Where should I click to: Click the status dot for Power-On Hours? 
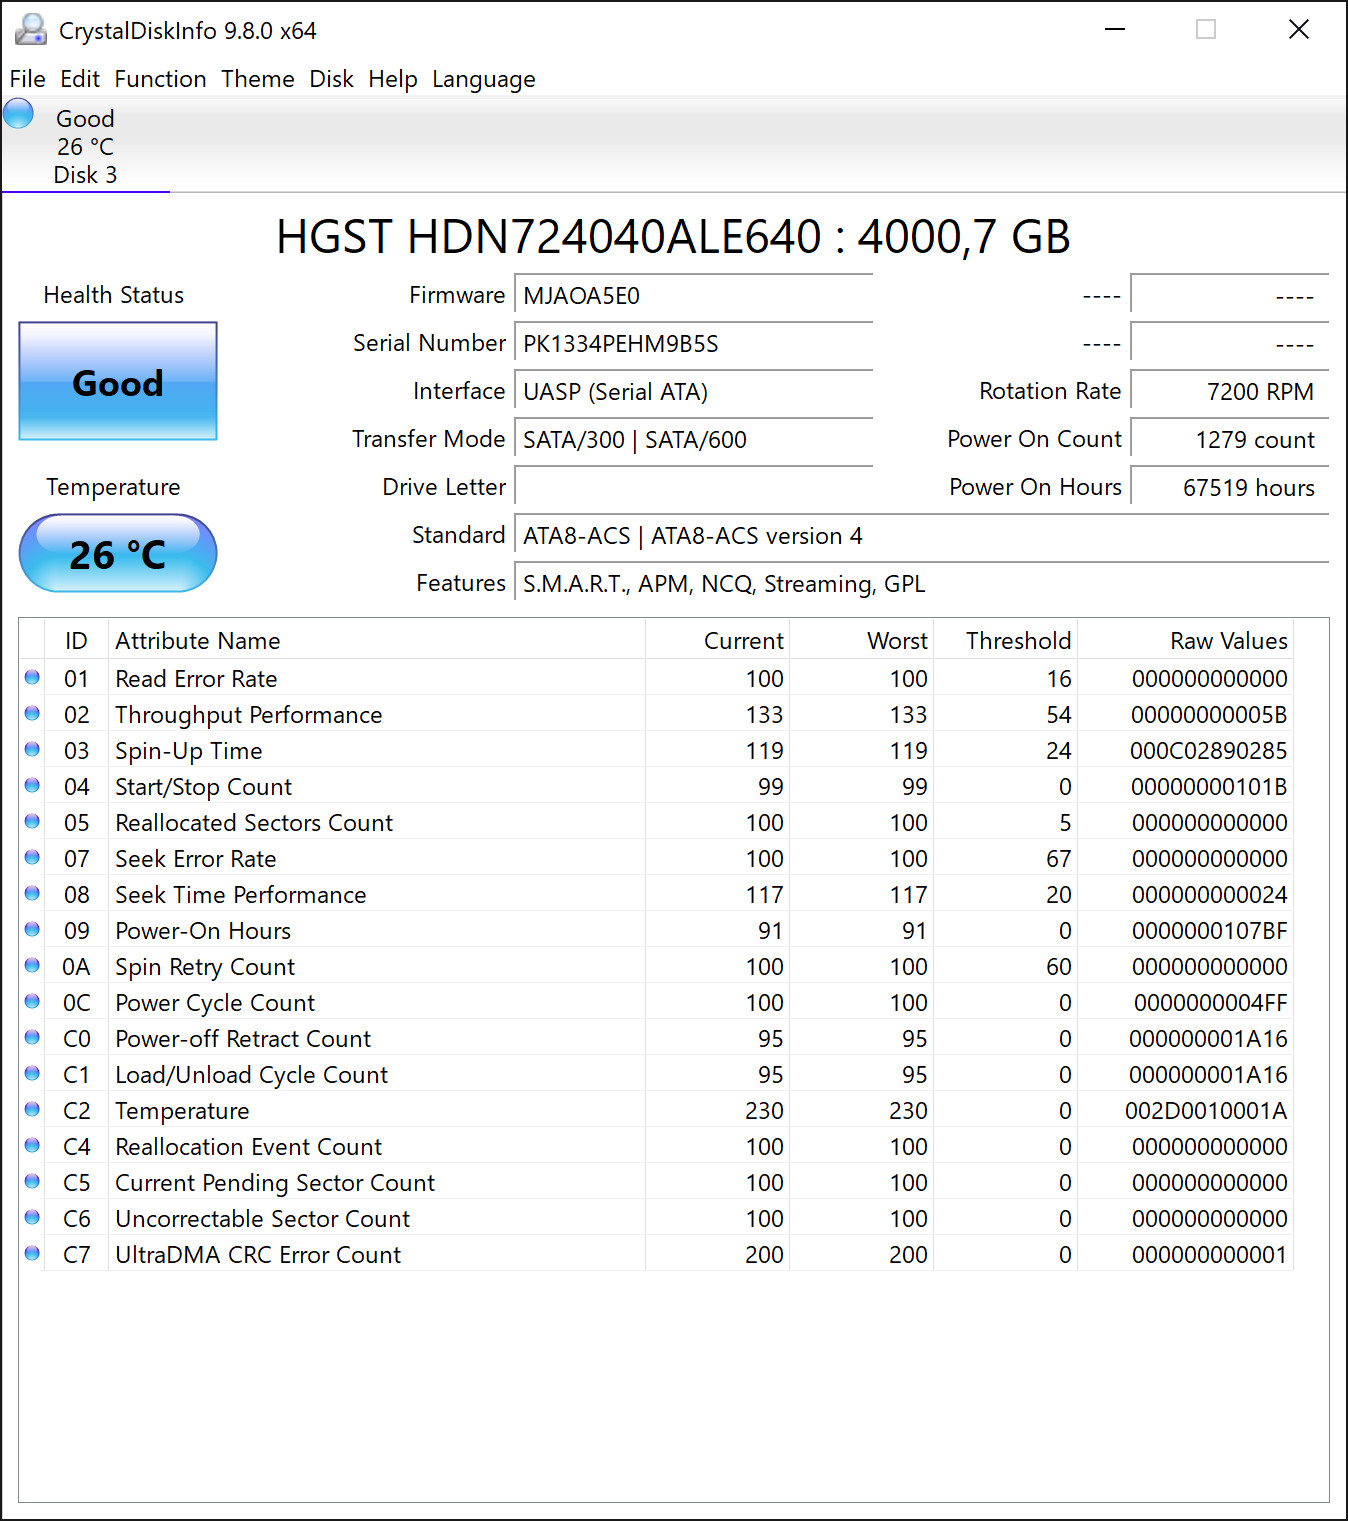click(32, 930)
